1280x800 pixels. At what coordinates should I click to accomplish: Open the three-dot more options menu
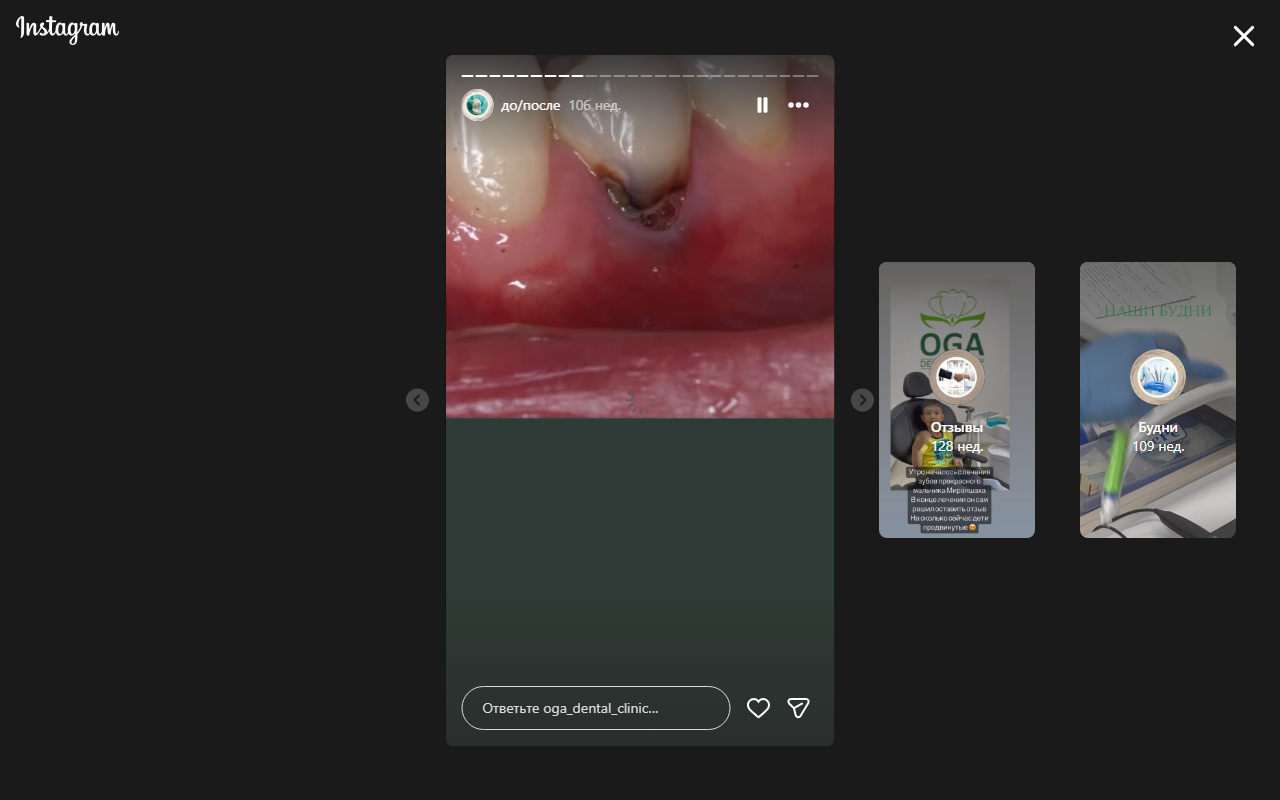point(798,105)
